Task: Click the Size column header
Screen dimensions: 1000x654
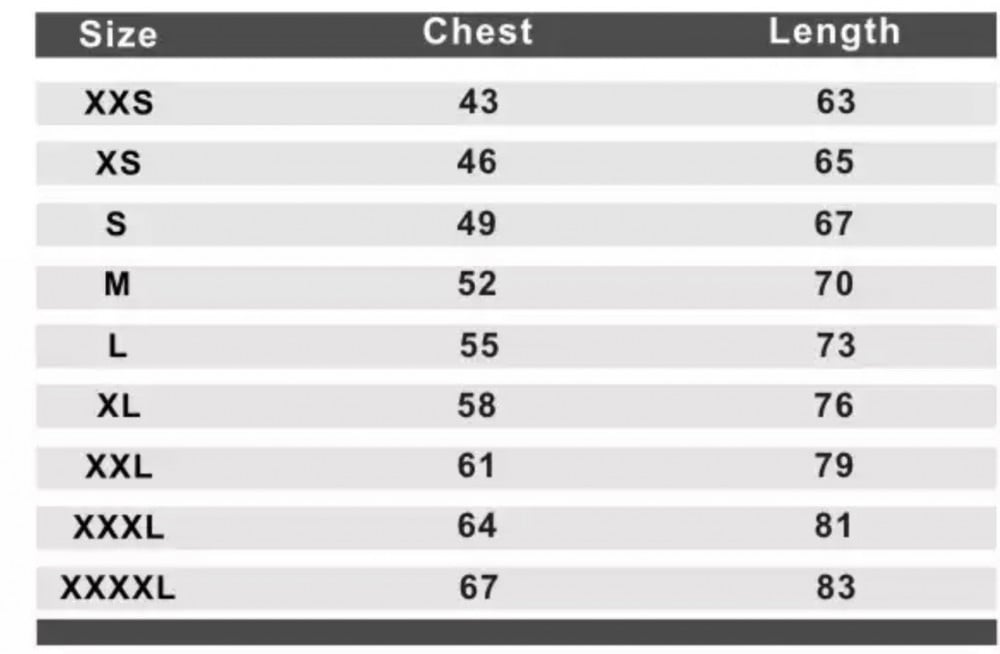Action: (x=118, y=35)
